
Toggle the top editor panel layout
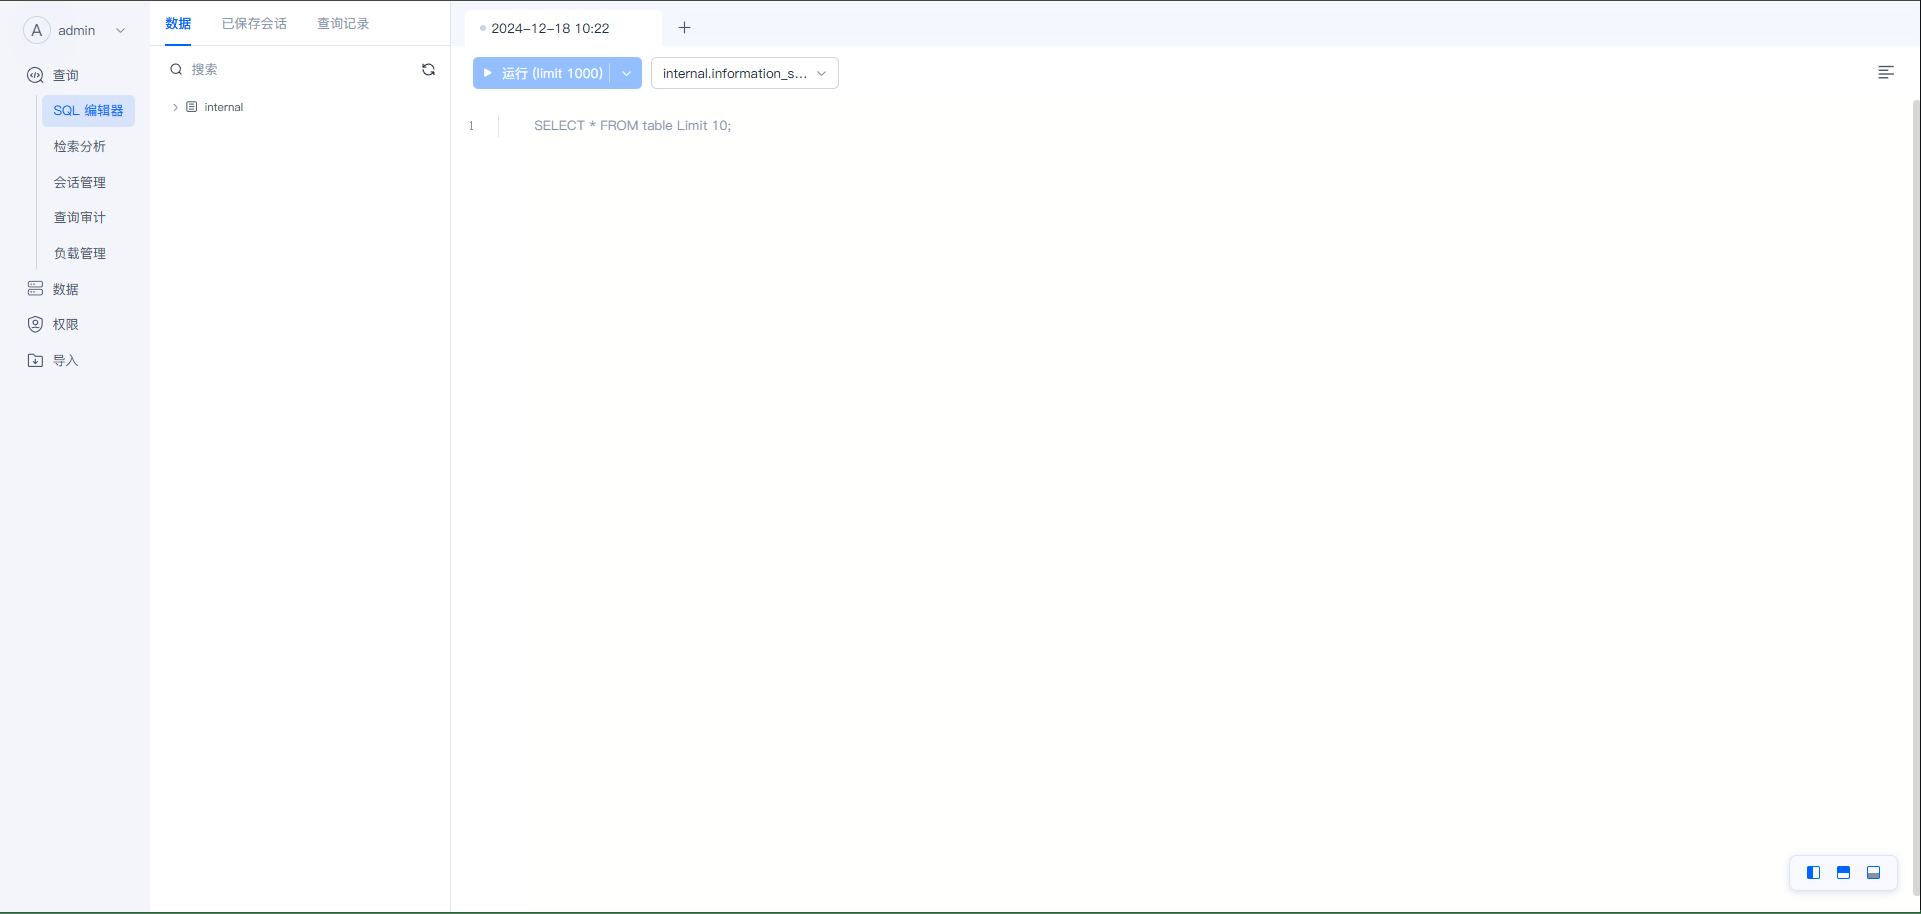tap(1843, 873)
